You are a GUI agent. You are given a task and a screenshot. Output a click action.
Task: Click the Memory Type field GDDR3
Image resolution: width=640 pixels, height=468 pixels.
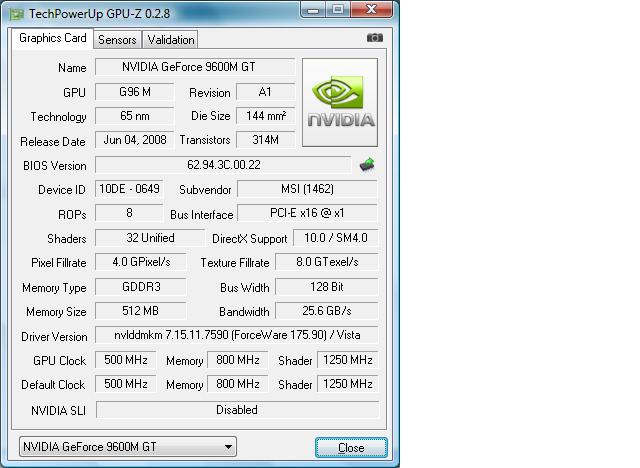(x=141, y=287)
